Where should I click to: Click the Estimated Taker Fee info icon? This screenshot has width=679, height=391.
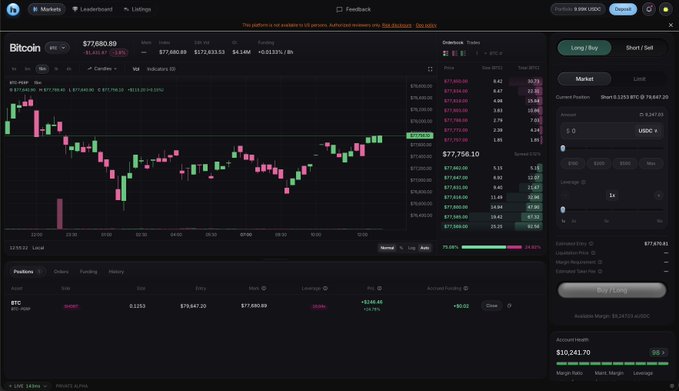[x=600, y=271]
